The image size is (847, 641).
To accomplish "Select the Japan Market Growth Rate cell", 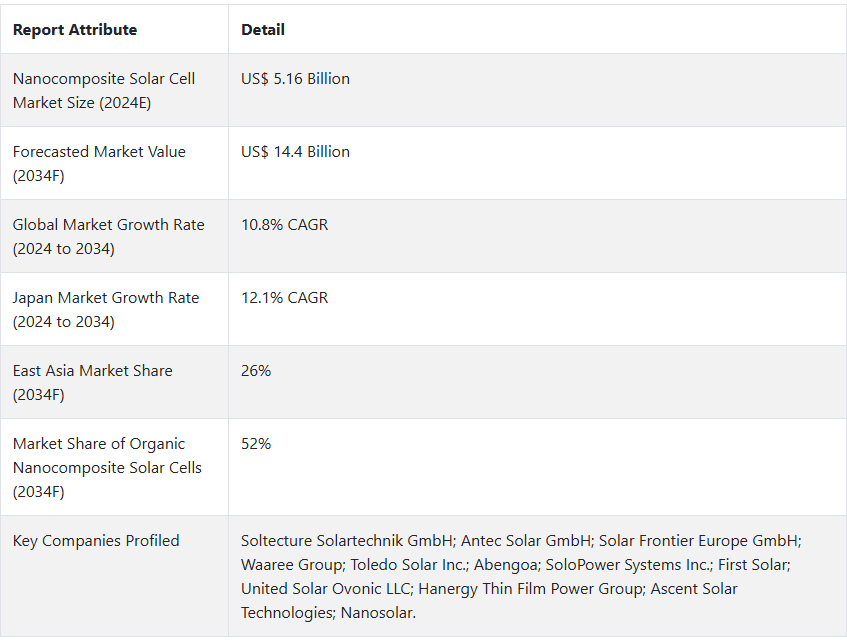I will (115, 309).
